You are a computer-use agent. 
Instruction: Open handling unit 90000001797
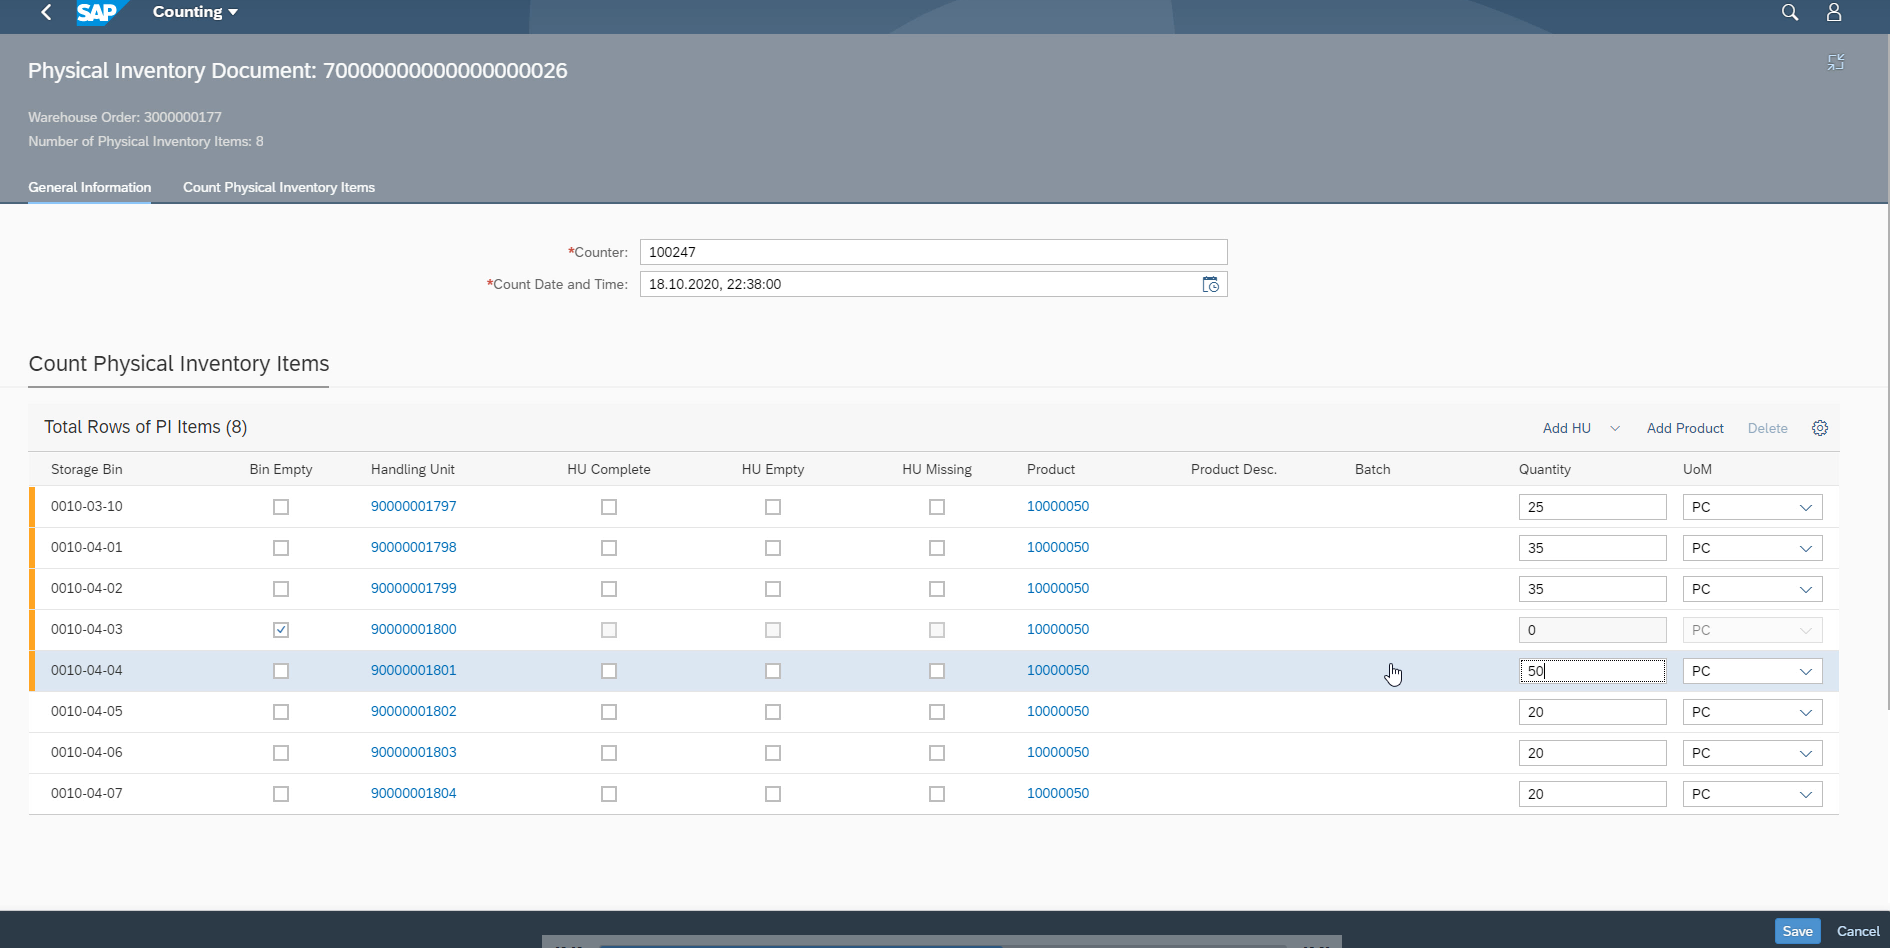(414, 506)
